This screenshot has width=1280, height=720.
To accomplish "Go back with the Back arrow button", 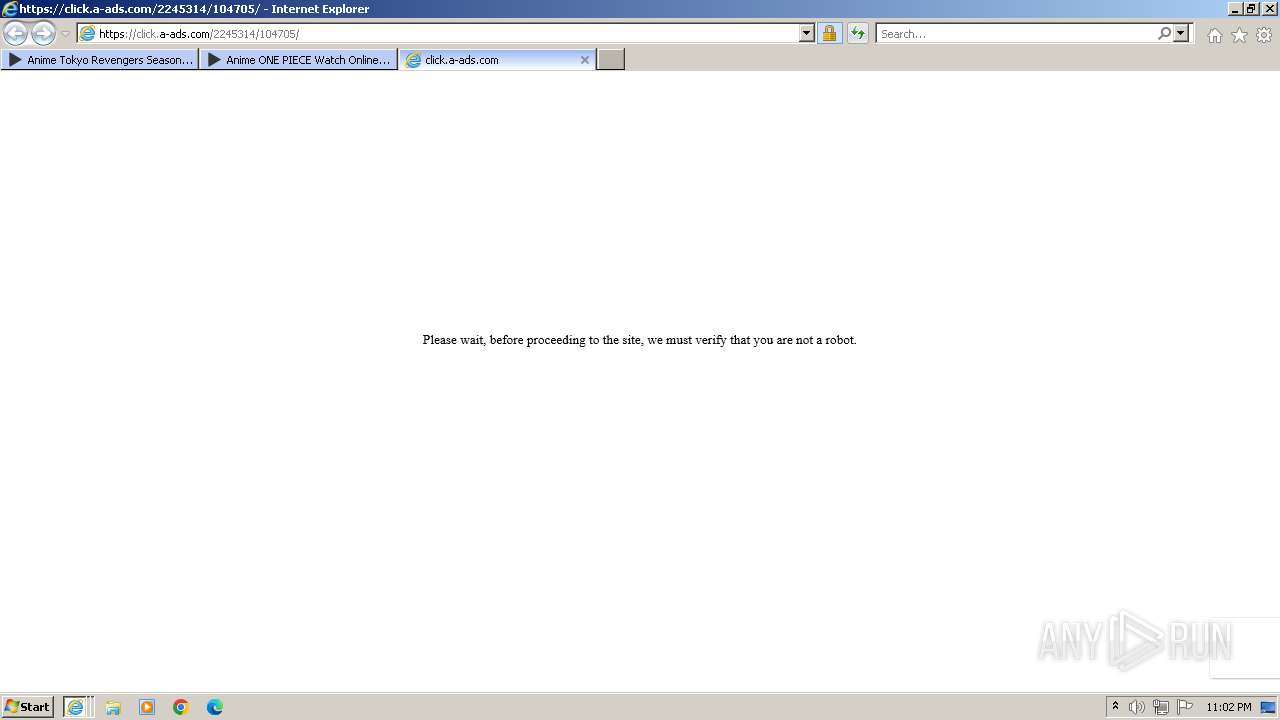I will (x=15, y=33).
